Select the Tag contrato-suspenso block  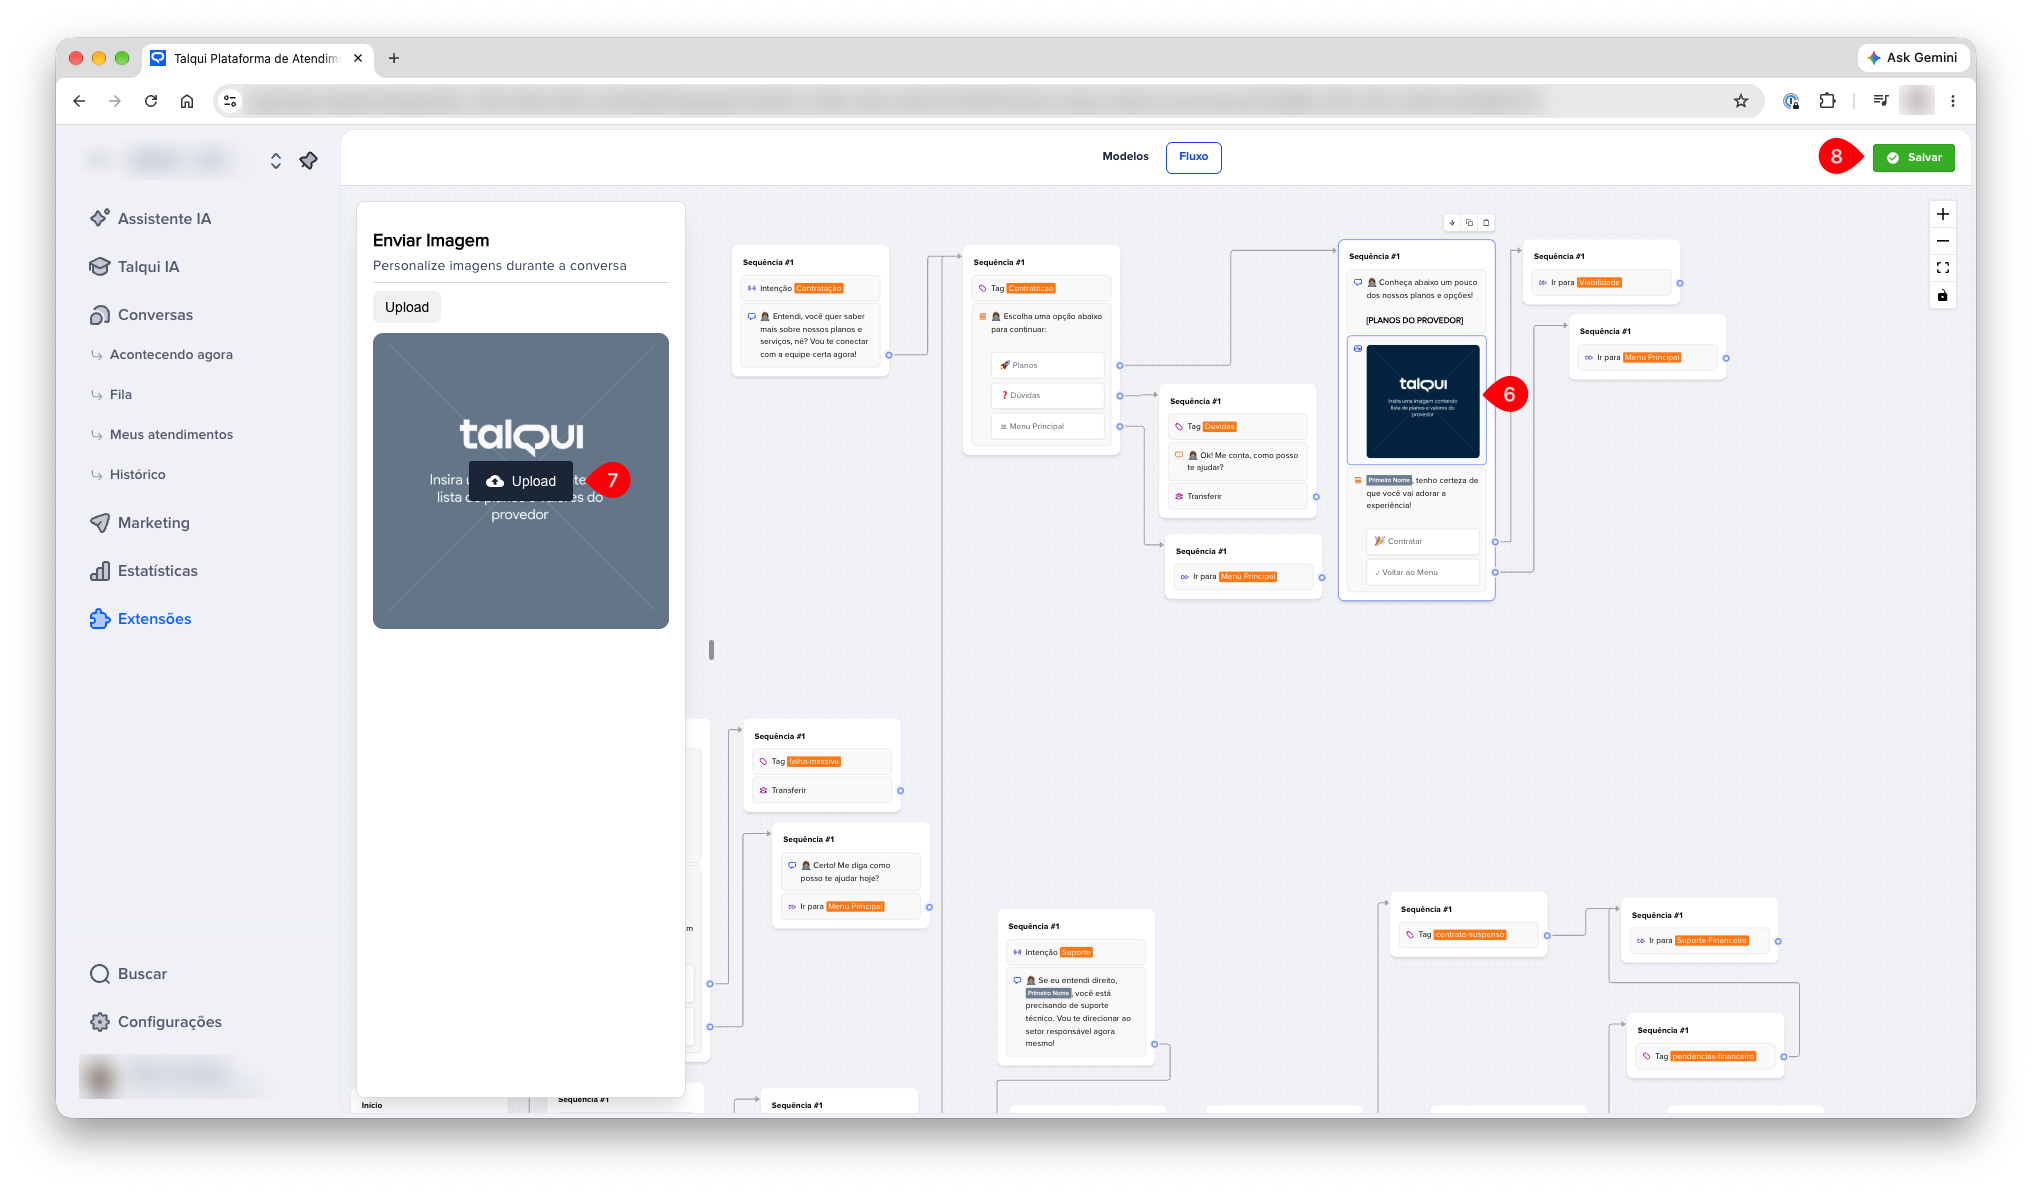(1468, 934)
